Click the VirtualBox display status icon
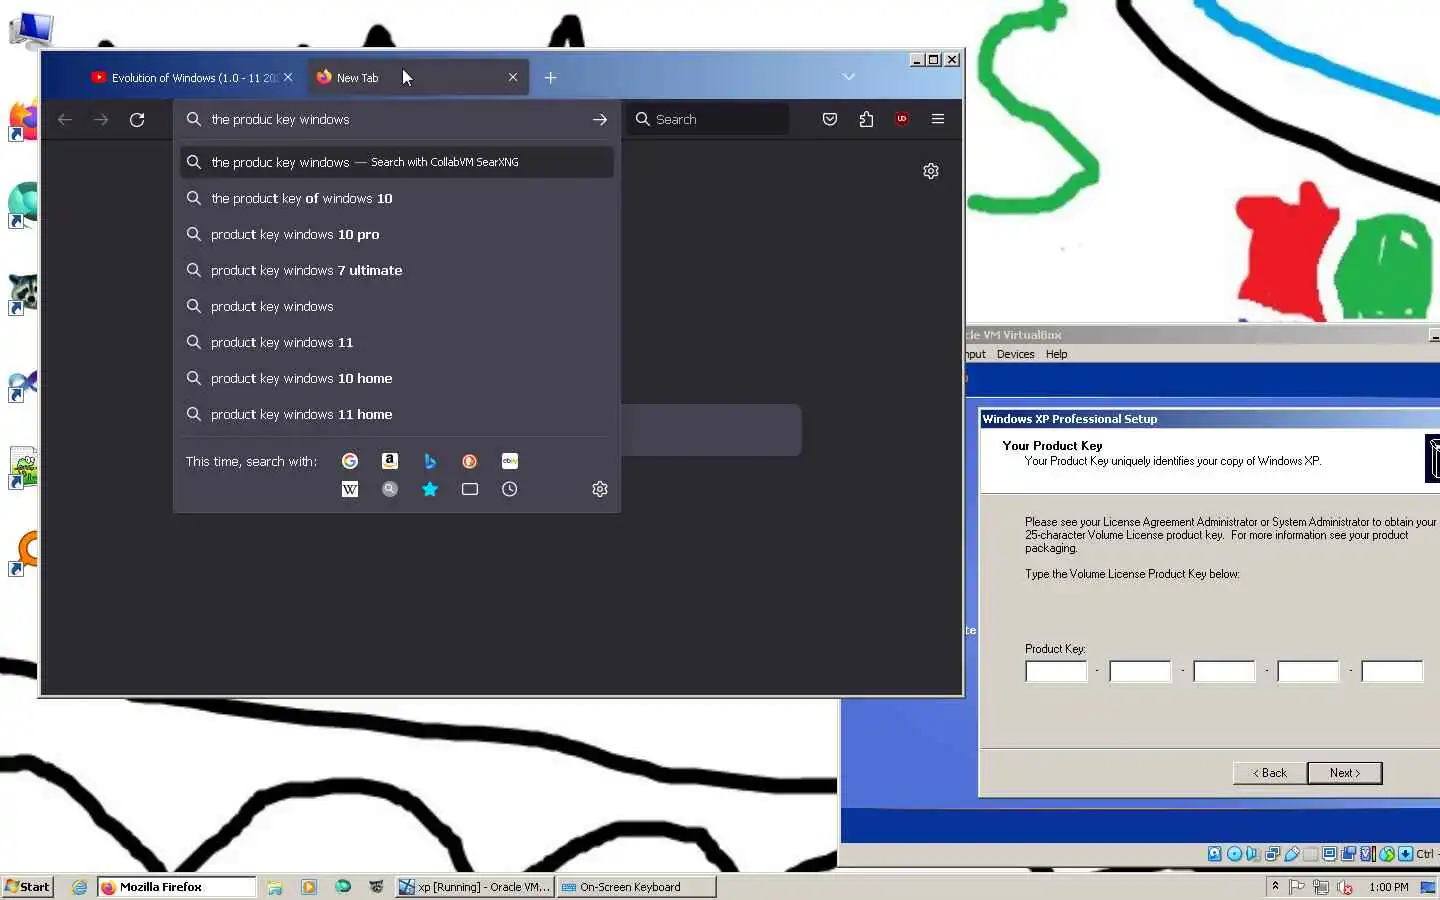 [x=1329, y=854]
